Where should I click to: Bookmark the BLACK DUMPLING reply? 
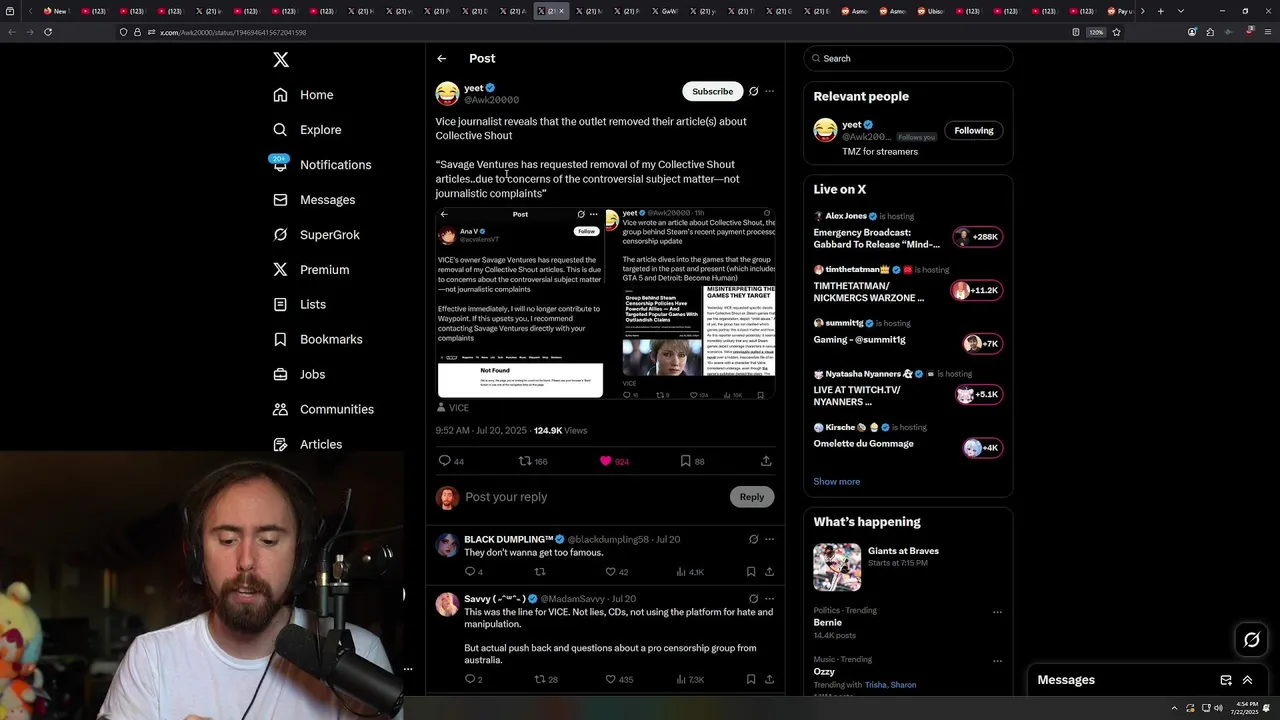pos(750,572)
